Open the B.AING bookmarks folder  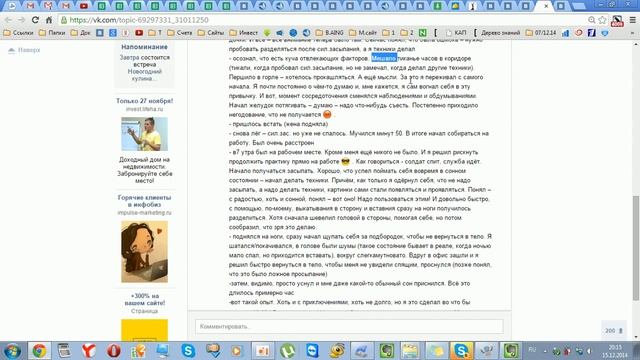click(330, 33)
